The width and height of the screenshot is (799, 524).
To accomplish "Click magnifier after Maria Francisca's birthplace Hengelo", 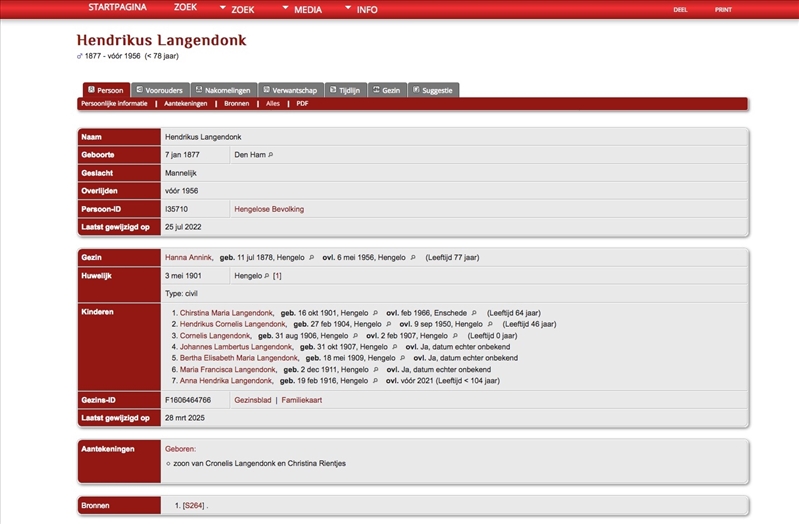I will (376, 370).
